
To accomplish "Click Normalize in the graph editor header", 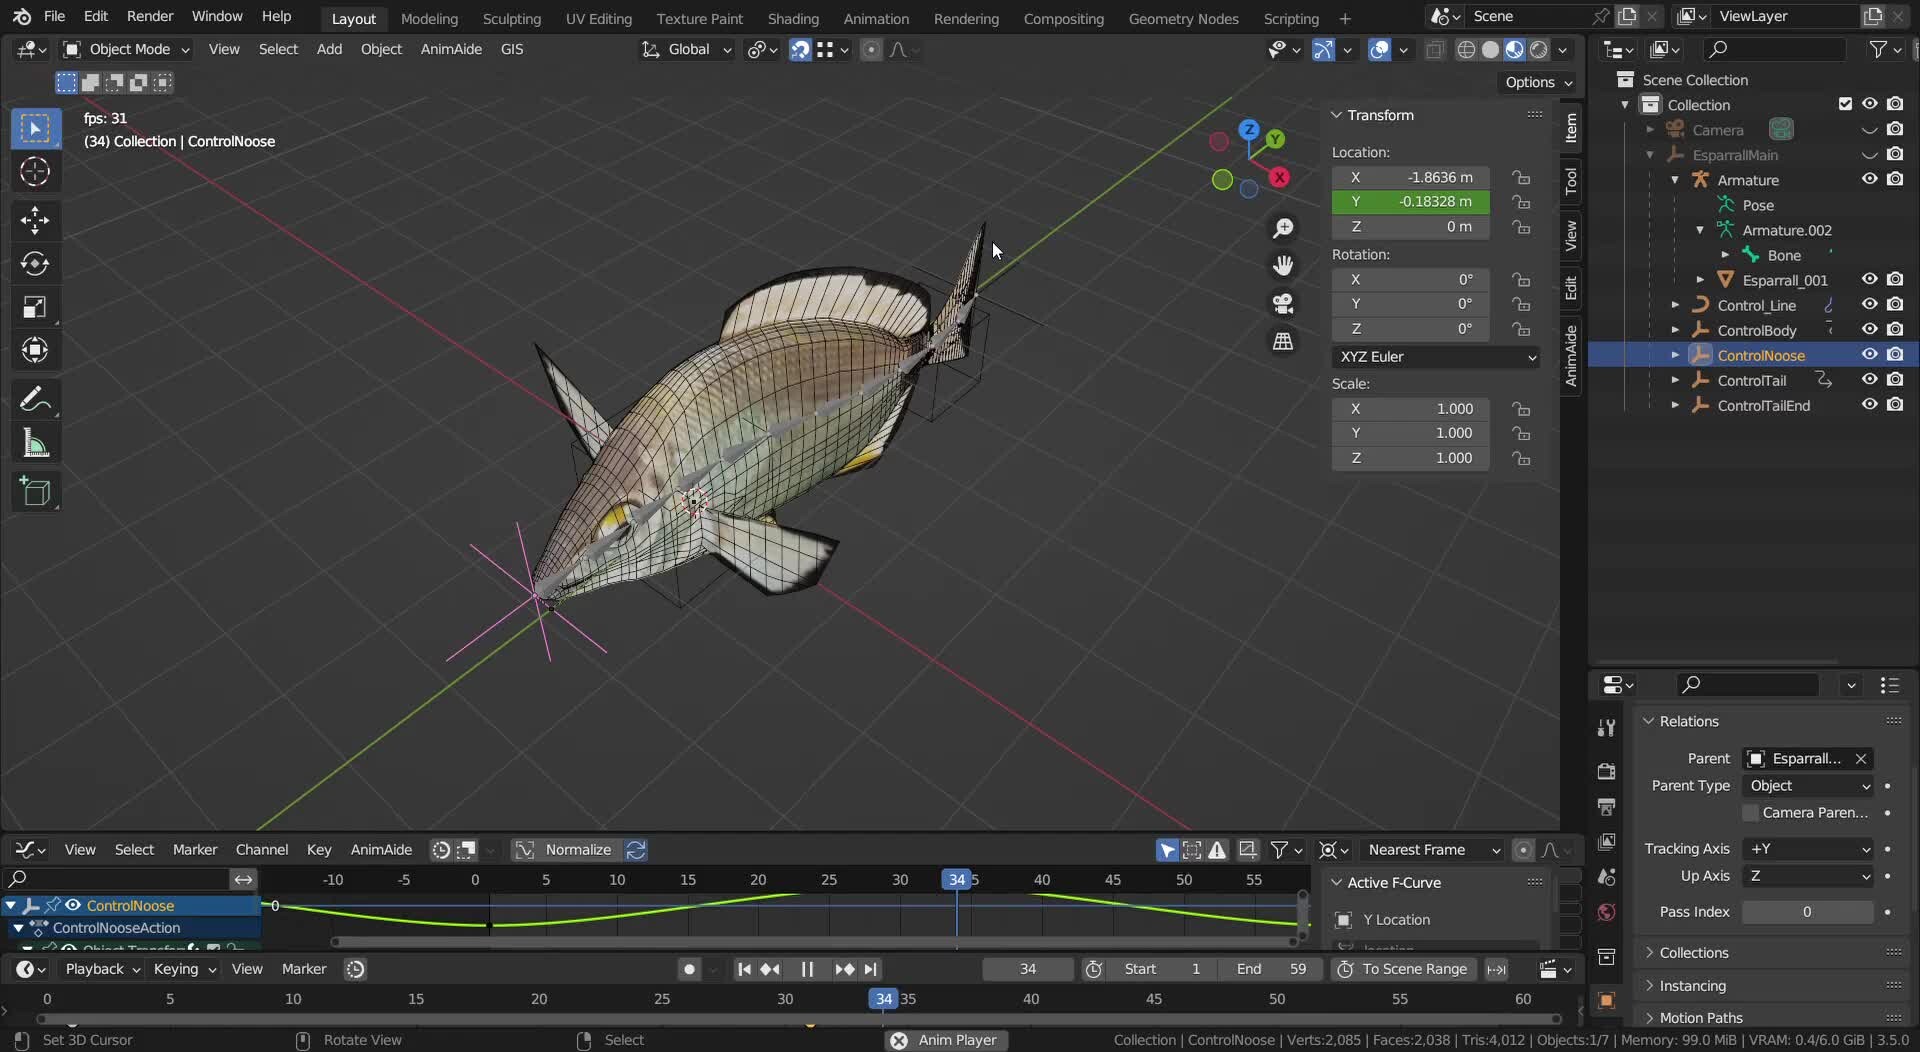I will 577,849.
